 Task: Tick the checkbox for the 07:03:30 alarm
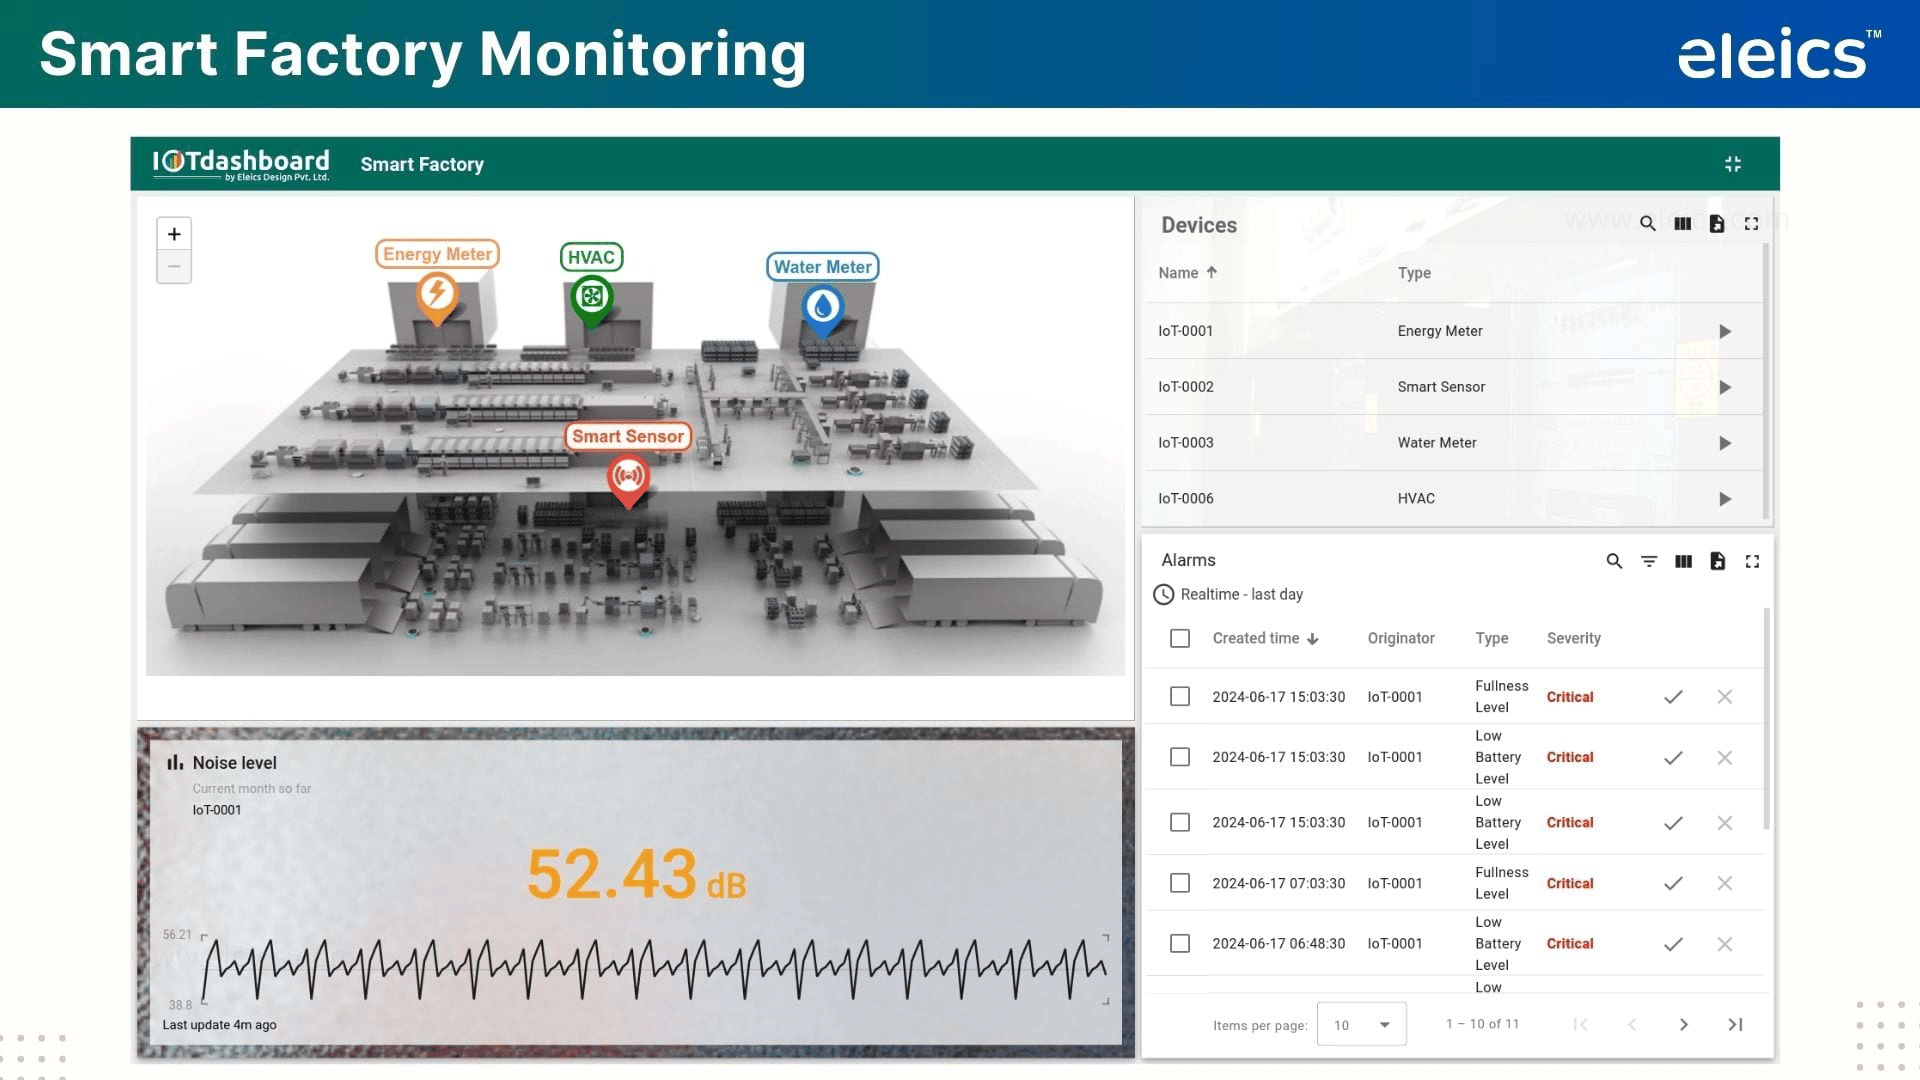[x=1179, y=883]
